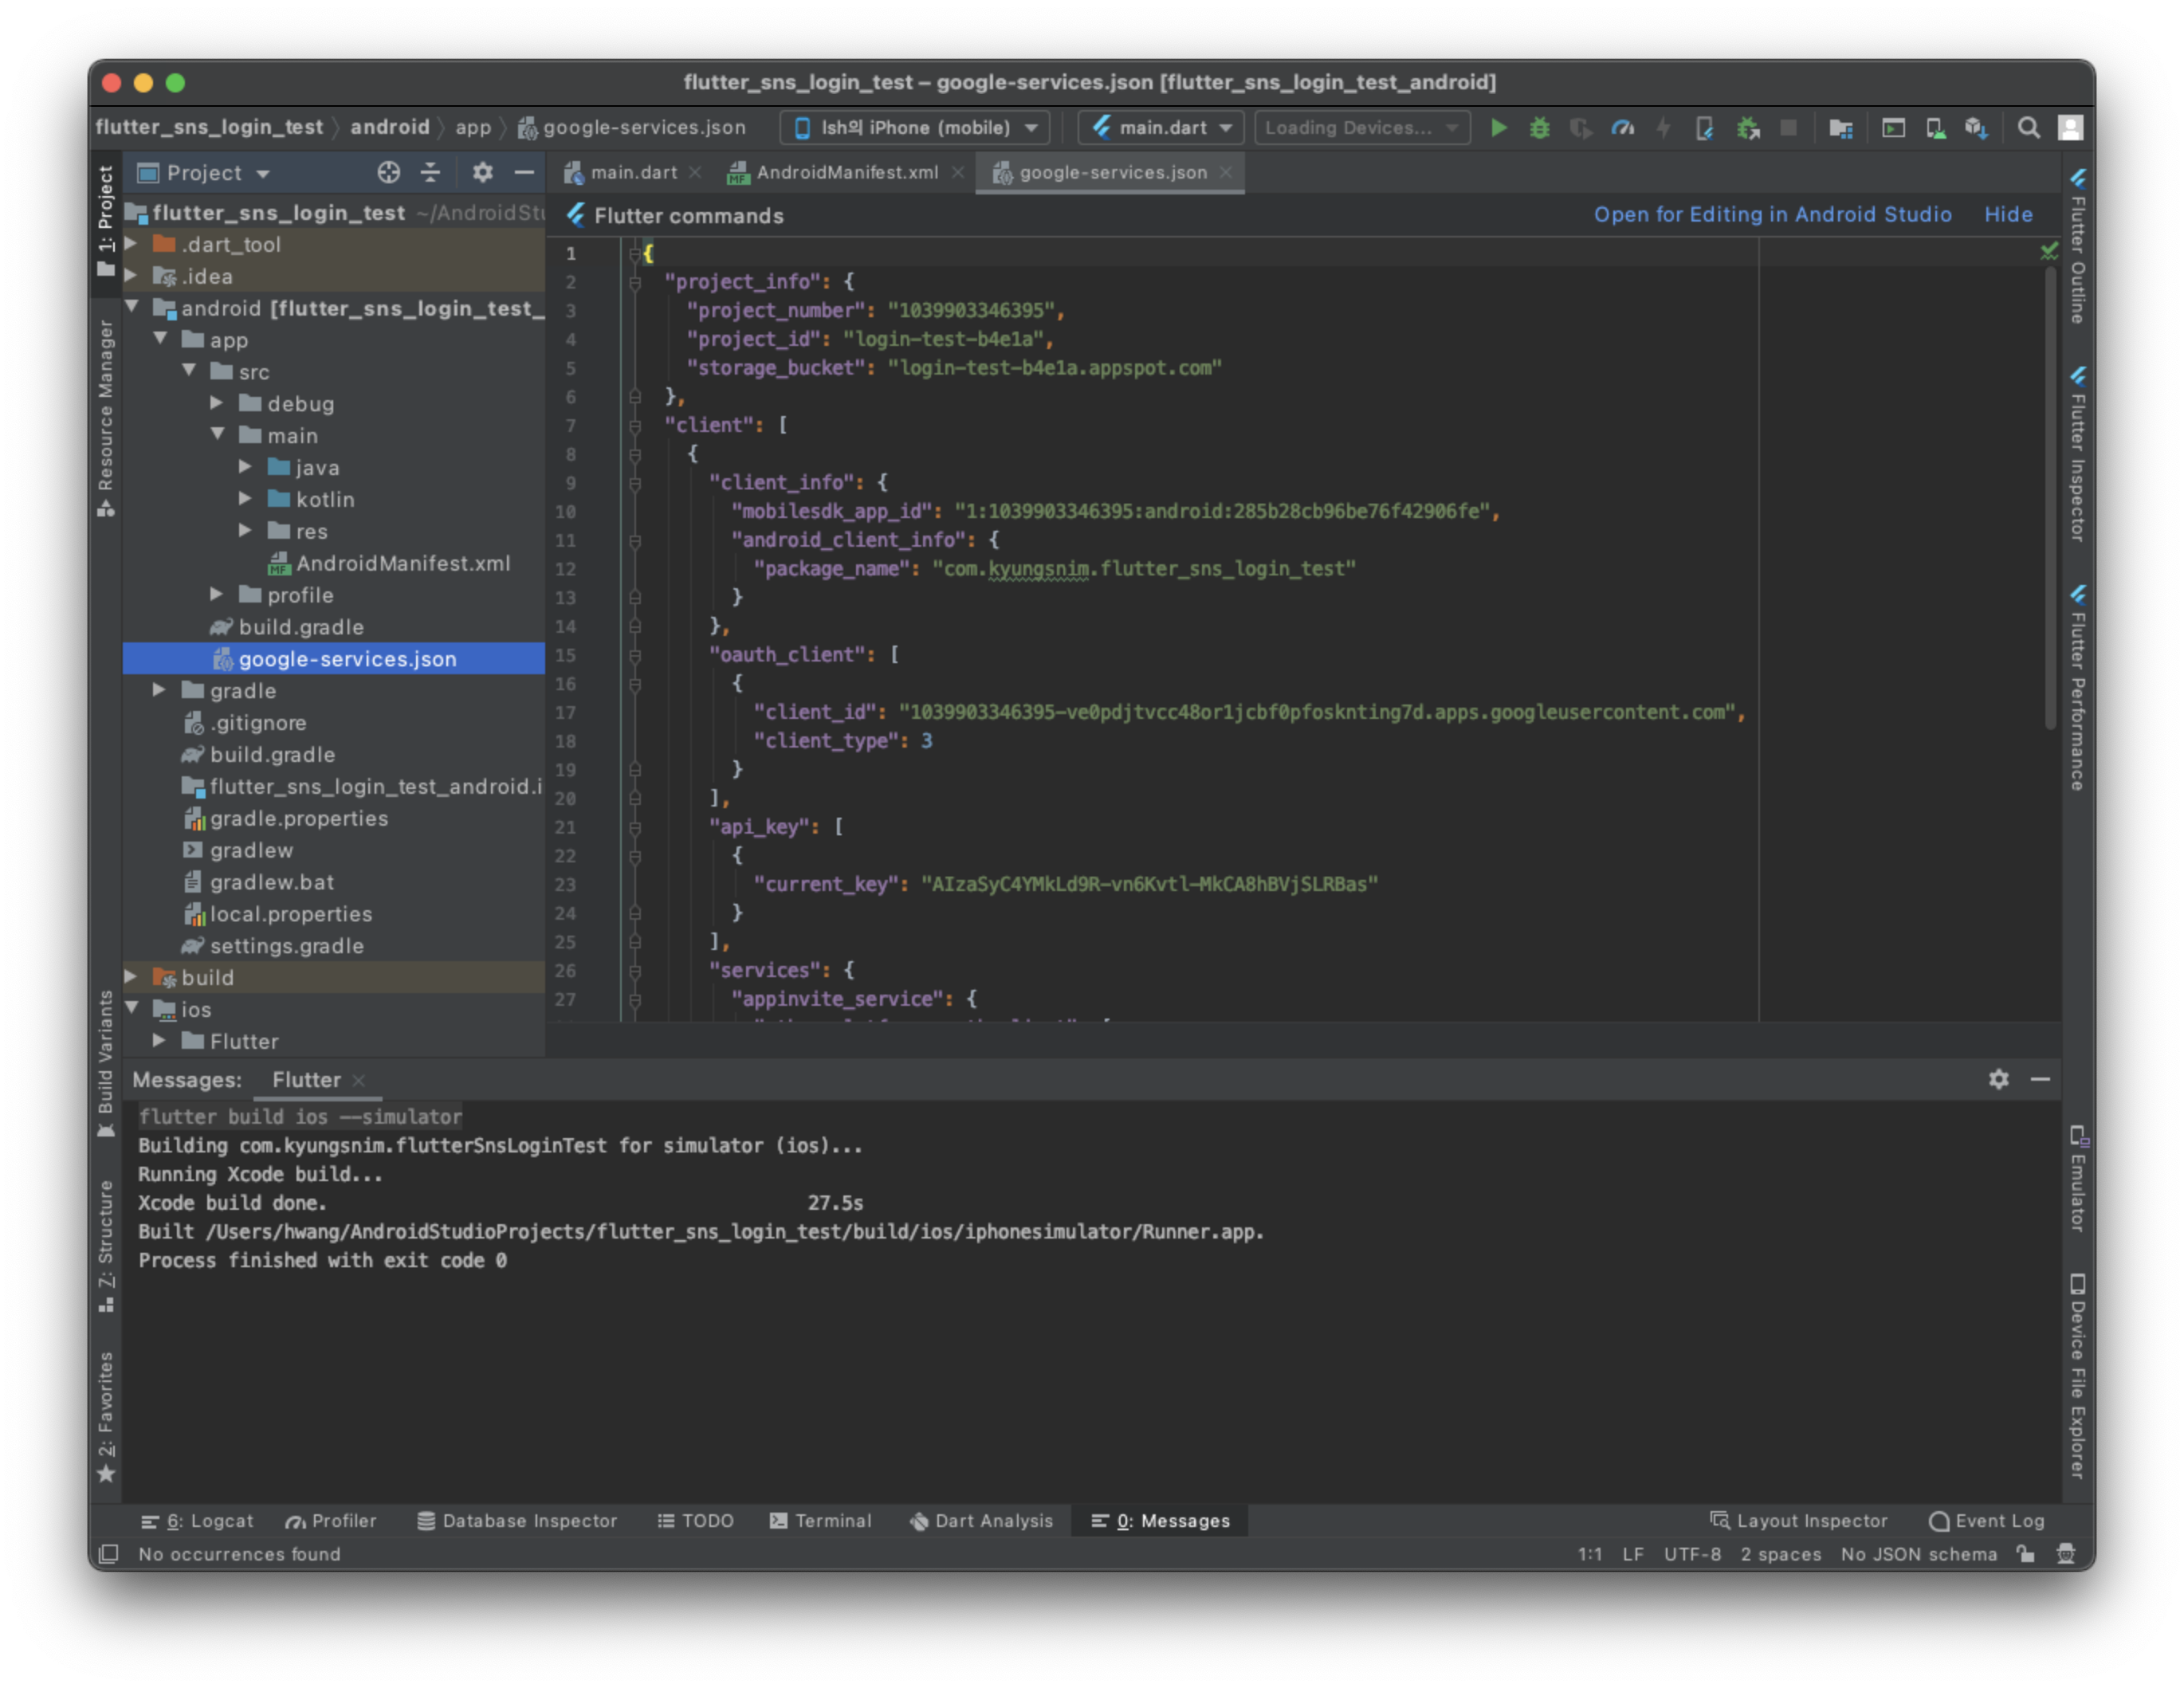Open the Terminal tool window tab
2184x1688 pixels.
pos(820,1521)
